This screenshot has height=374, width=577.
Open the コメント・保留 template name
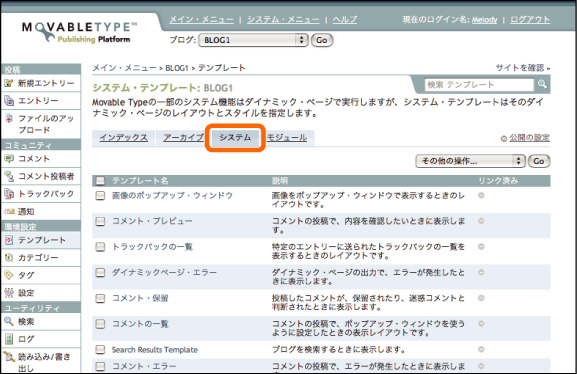click(x=140, y=298)
